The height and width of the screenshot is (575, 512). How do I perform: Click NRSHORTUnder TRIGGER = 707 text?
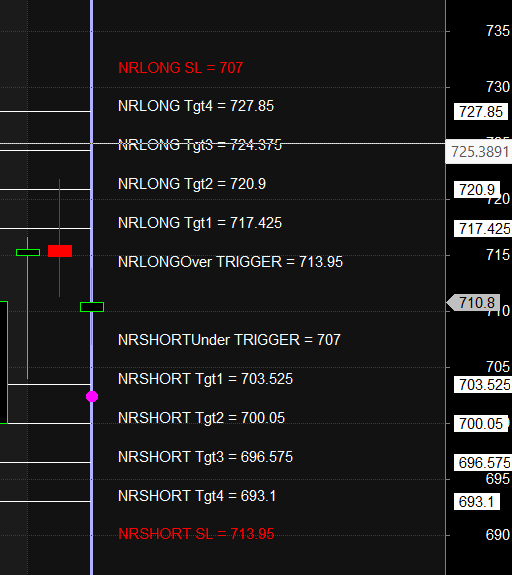tap(229, 340)
